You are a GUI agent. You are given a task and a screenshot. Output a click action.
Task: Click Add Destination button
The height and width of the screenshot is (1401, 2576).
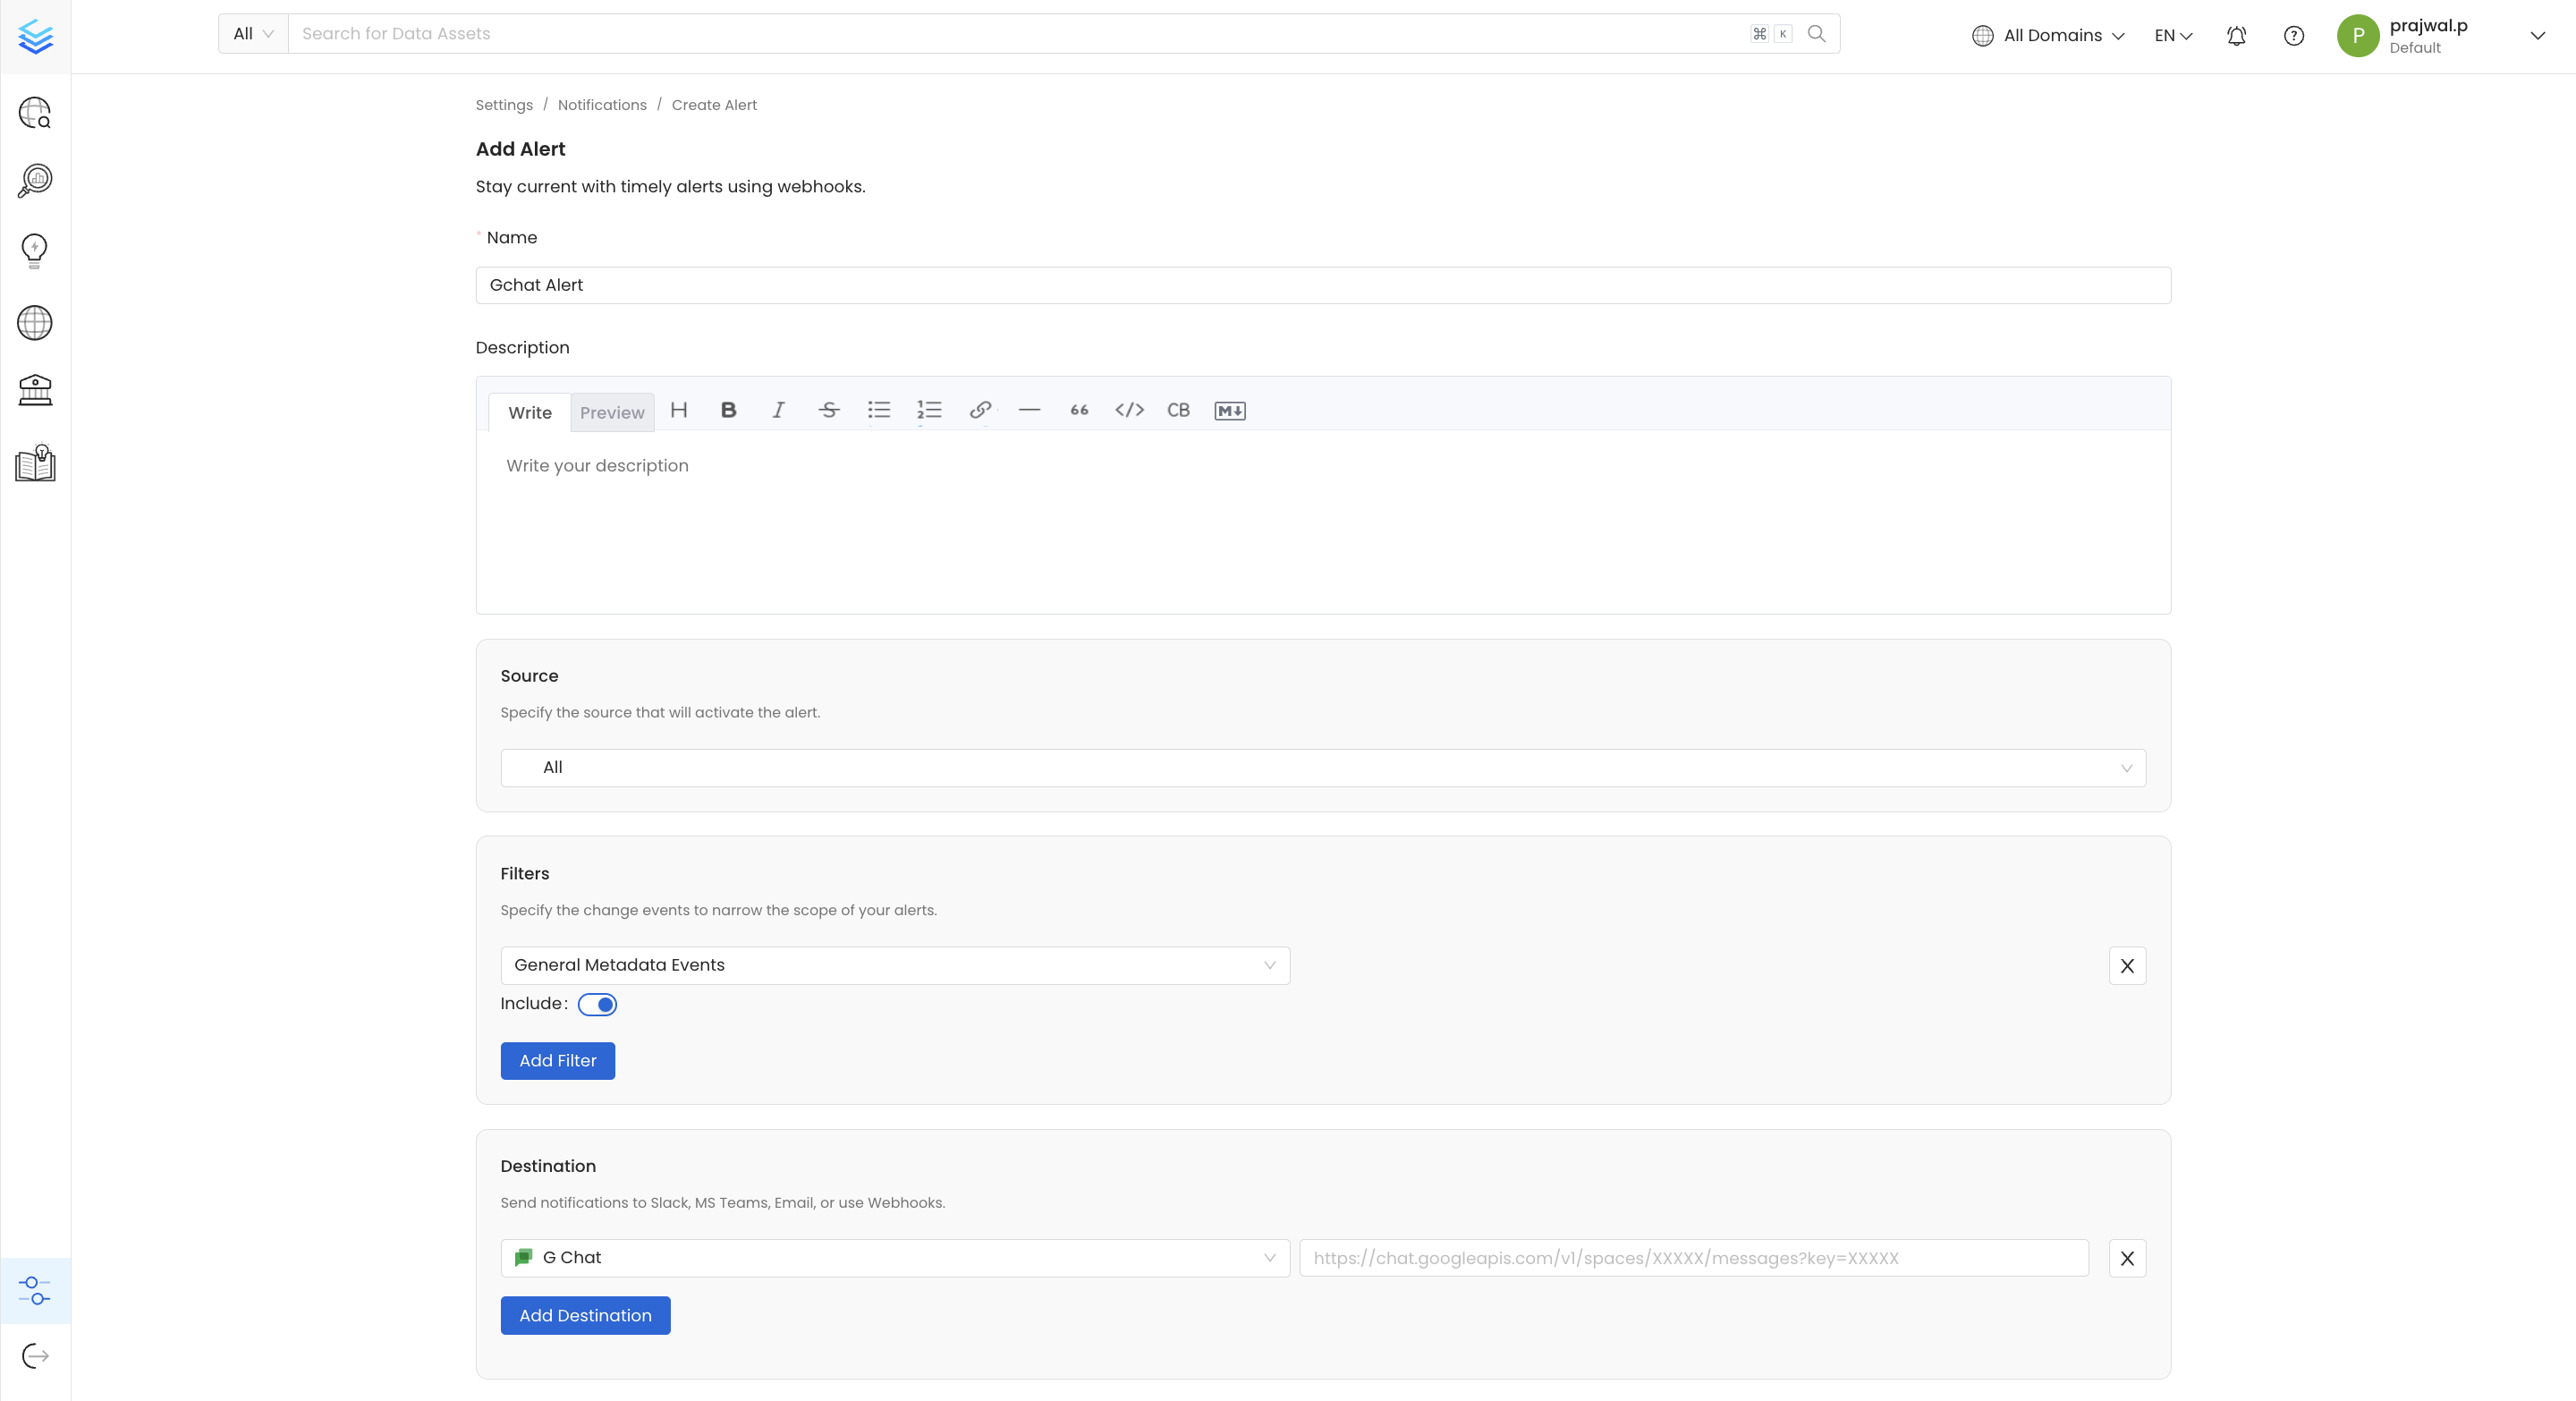coord(586,1315)
